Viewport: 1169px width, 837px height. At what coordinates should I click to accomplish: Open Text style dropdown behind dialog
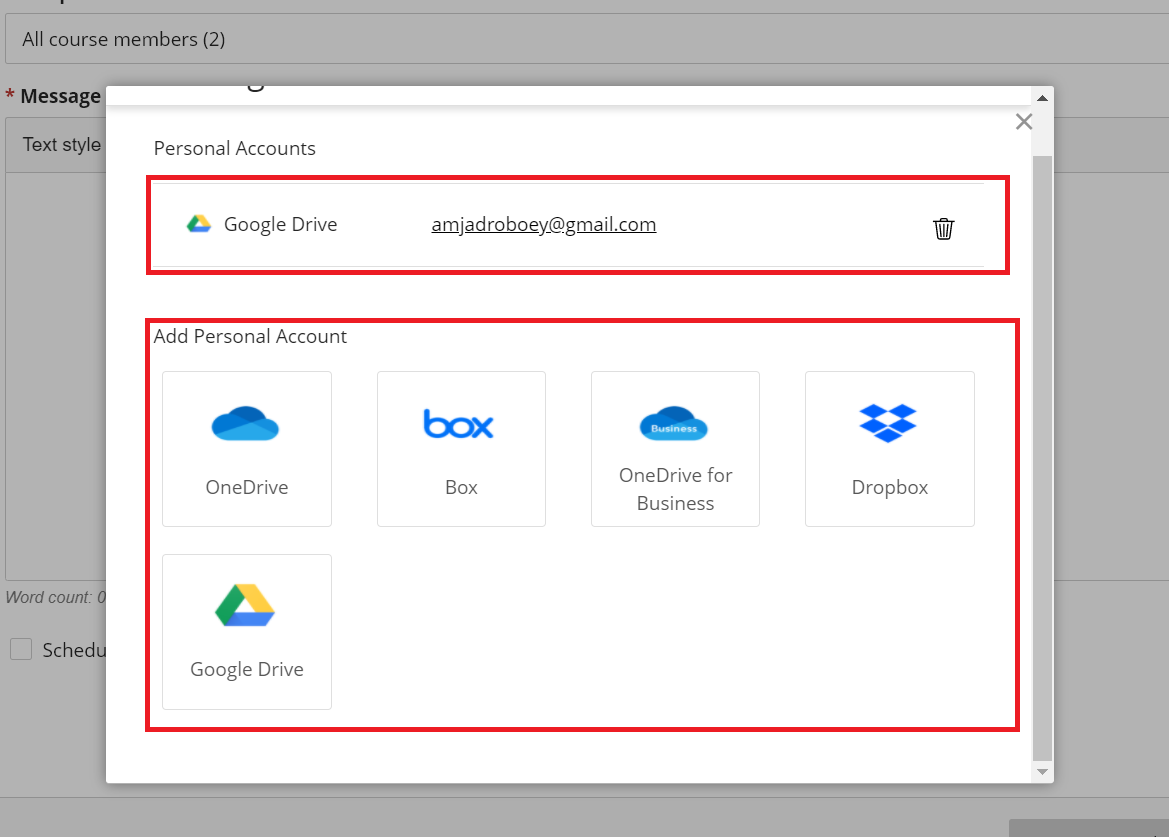61,145
